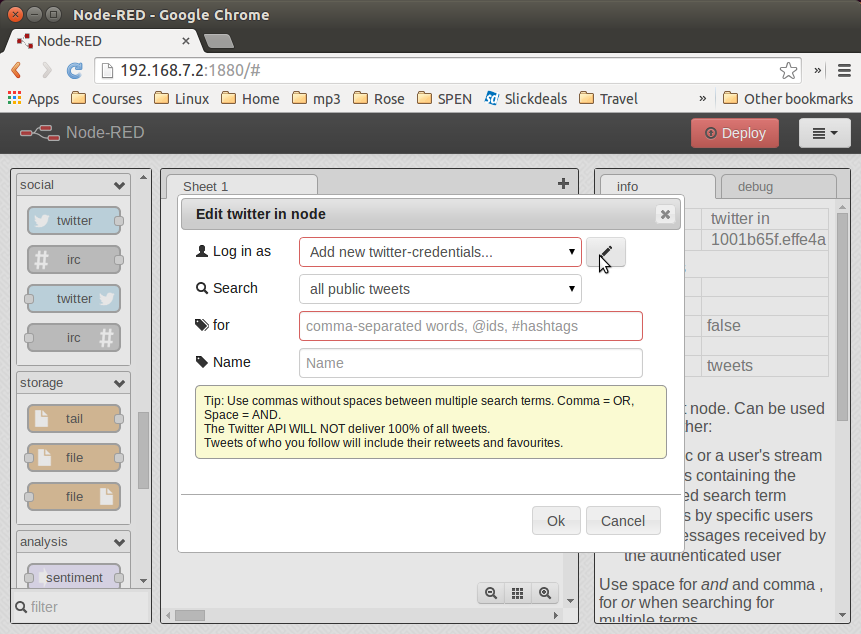The image size is (861, 634).
Task: Click the tail node in storage section
Action: click(x=72, y=418)
